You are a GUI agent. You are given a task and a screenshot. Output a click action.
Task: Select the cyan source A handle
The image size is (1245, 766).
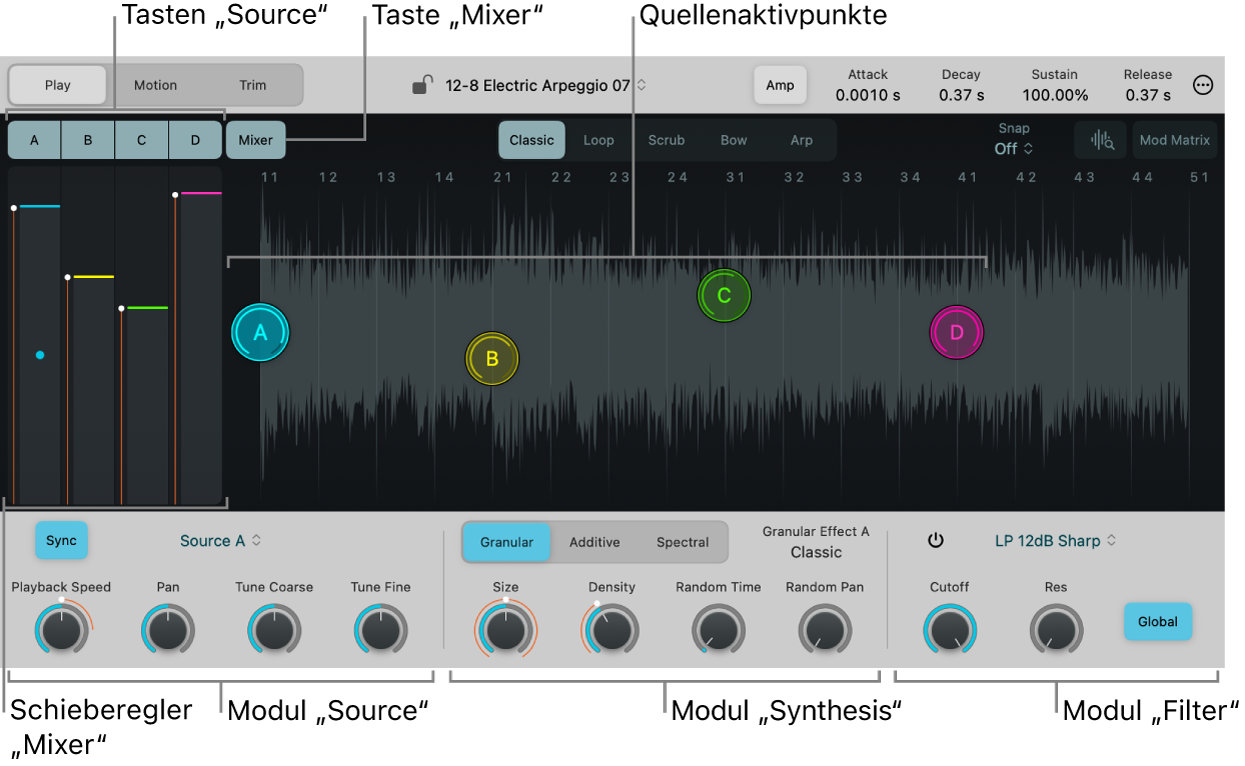(x=260, y=333)
